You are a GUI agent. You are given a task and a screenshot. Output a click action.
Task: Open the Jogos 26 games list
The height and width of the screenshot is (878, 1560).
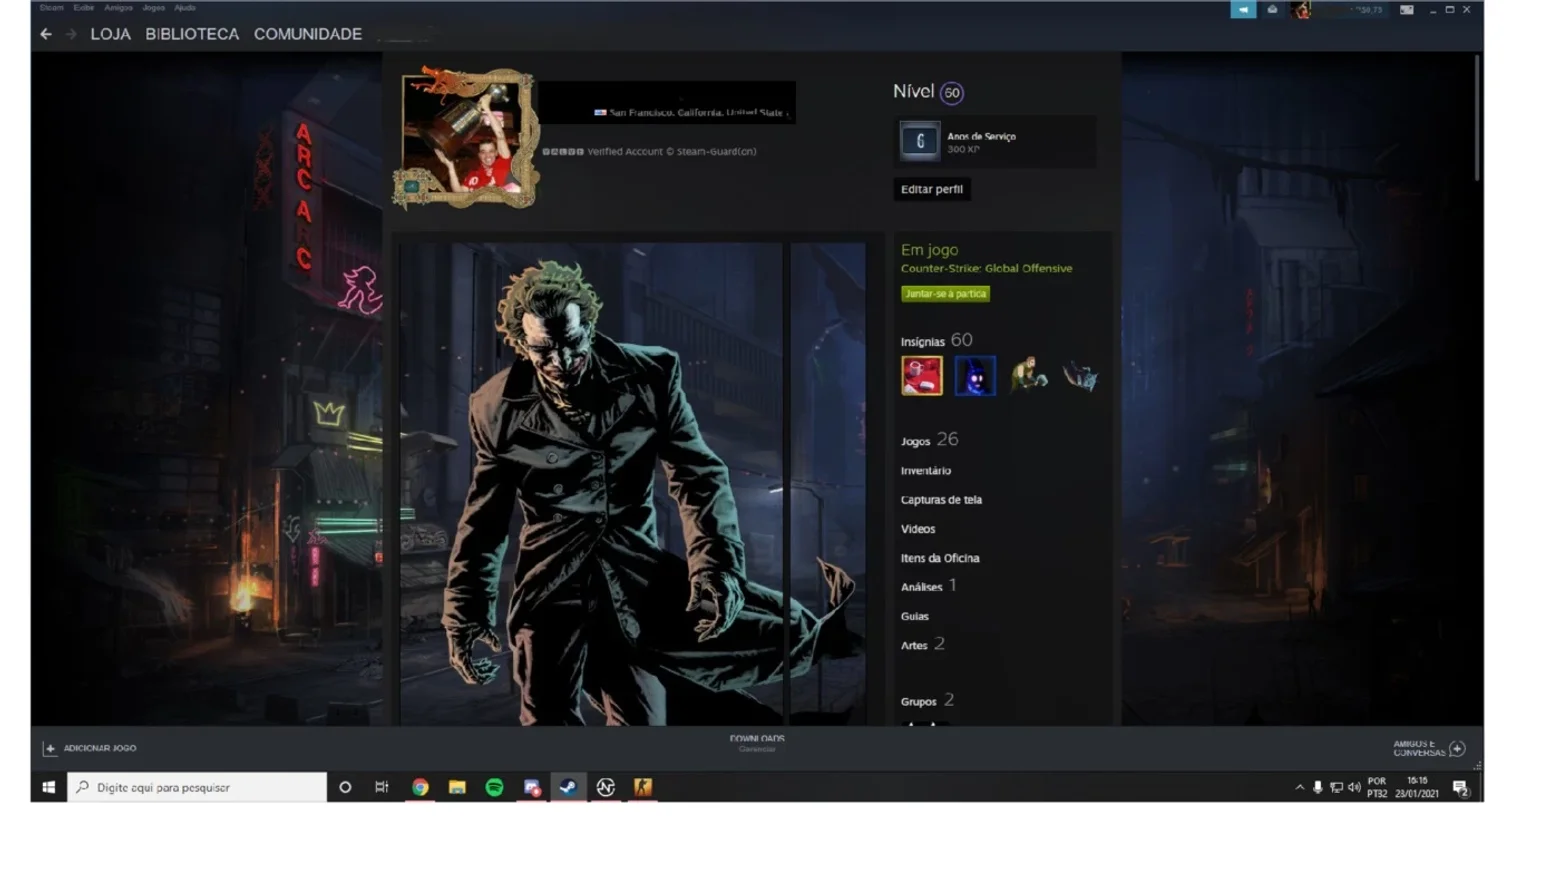point(929,440)
